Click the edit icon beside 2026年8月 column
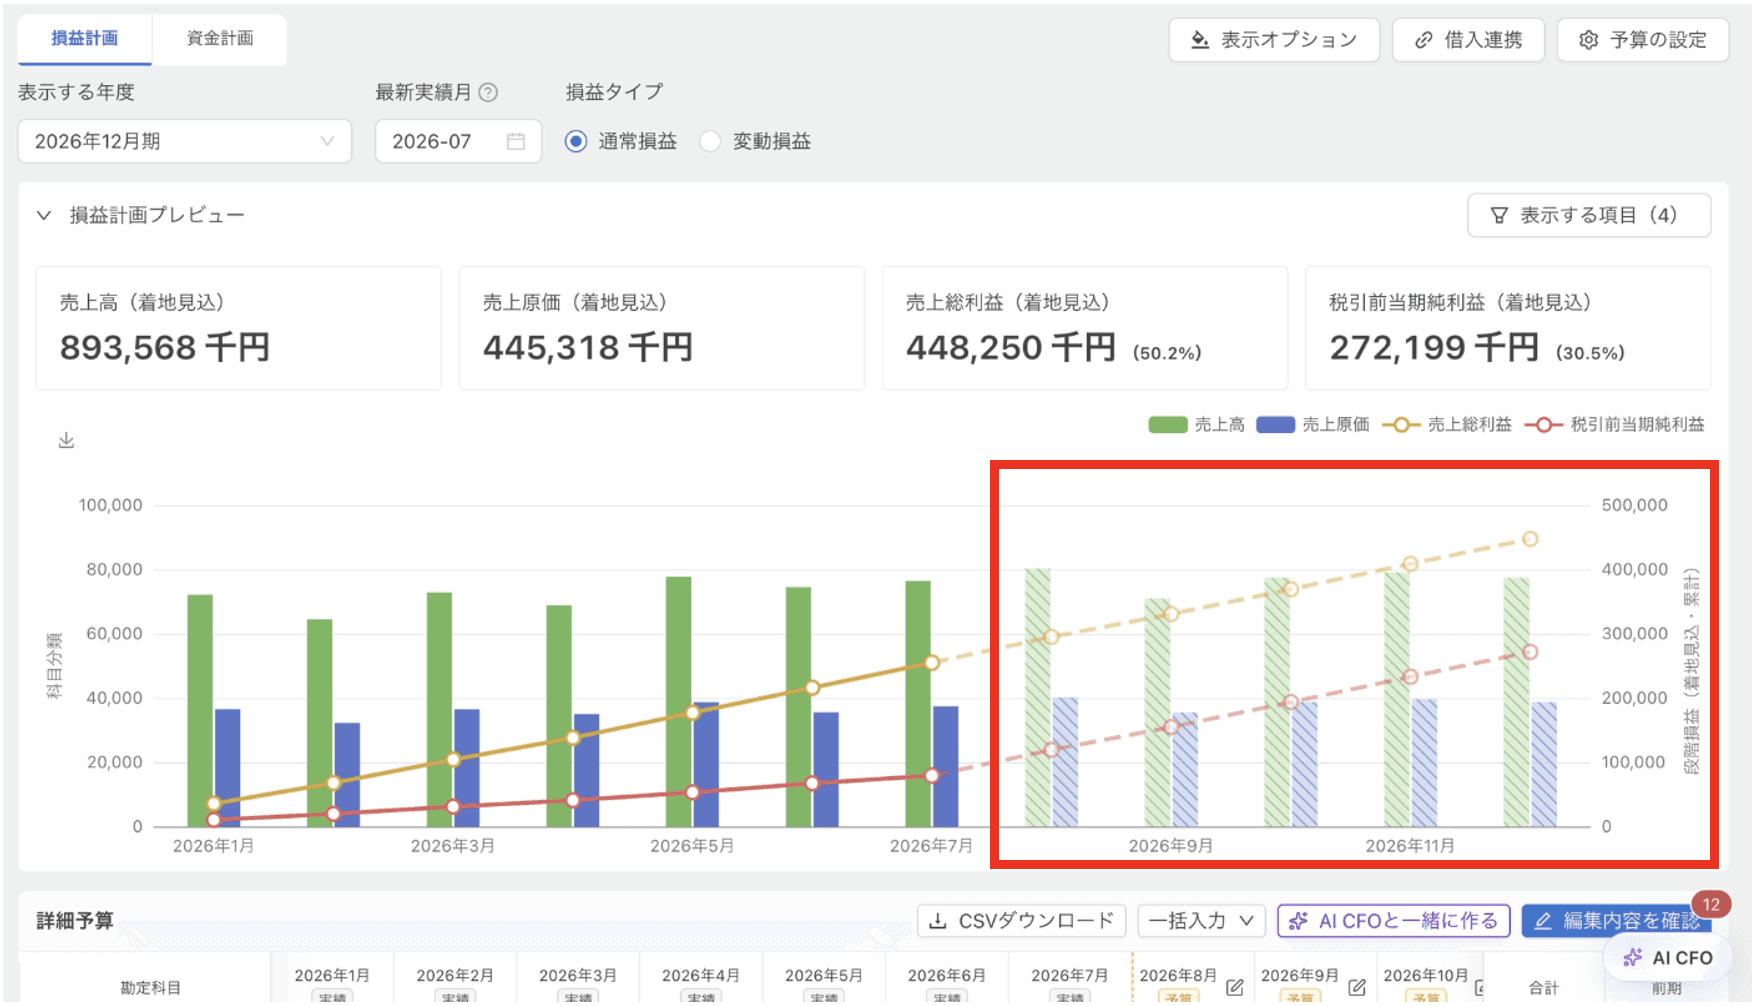This screenshot has width=1752, height=1006. (1235, 987)
